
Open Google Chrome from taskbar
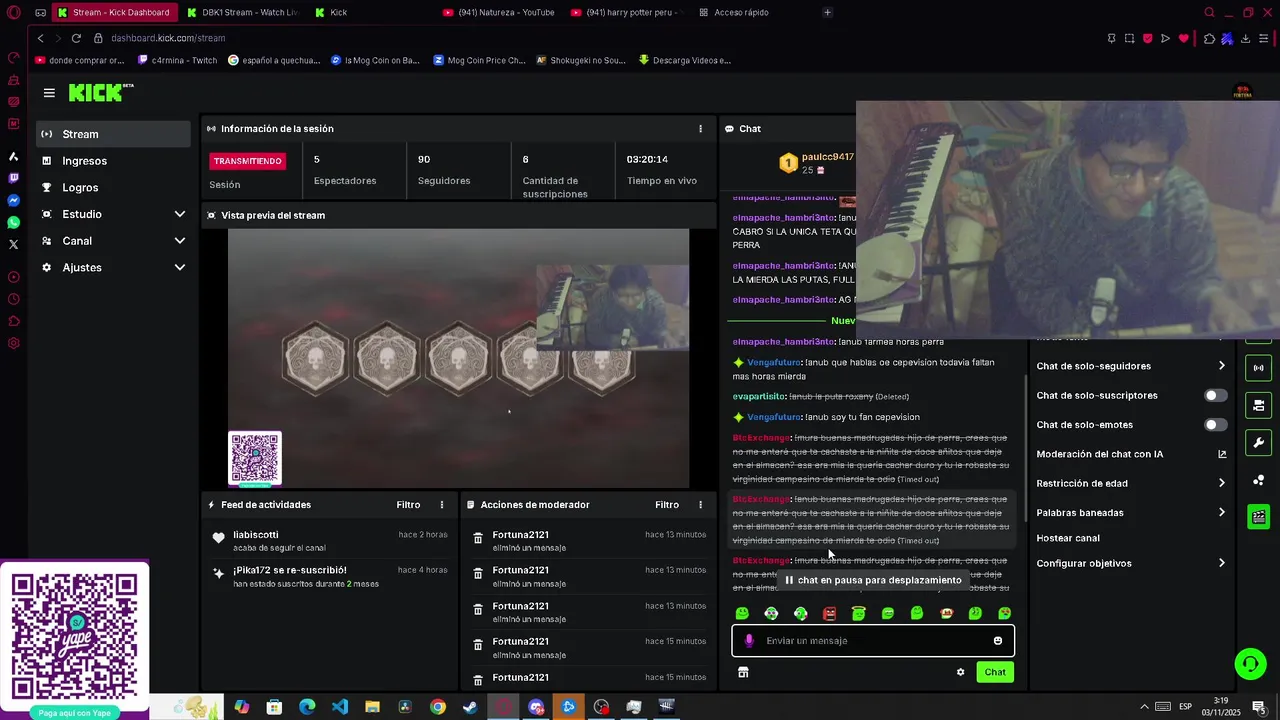pos(438,707)
